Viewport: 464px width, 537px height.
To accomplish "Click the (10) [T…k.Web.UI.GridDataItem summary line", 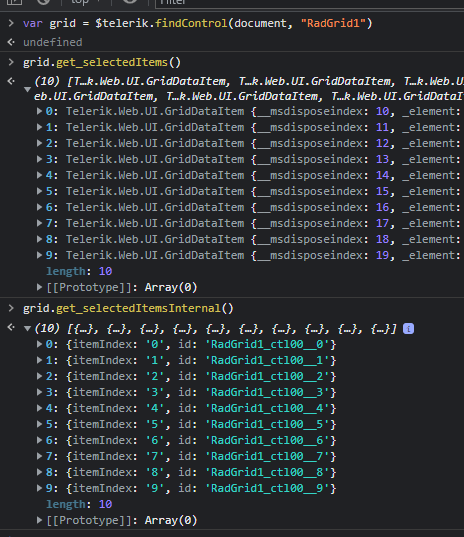I will coord(249,88).
